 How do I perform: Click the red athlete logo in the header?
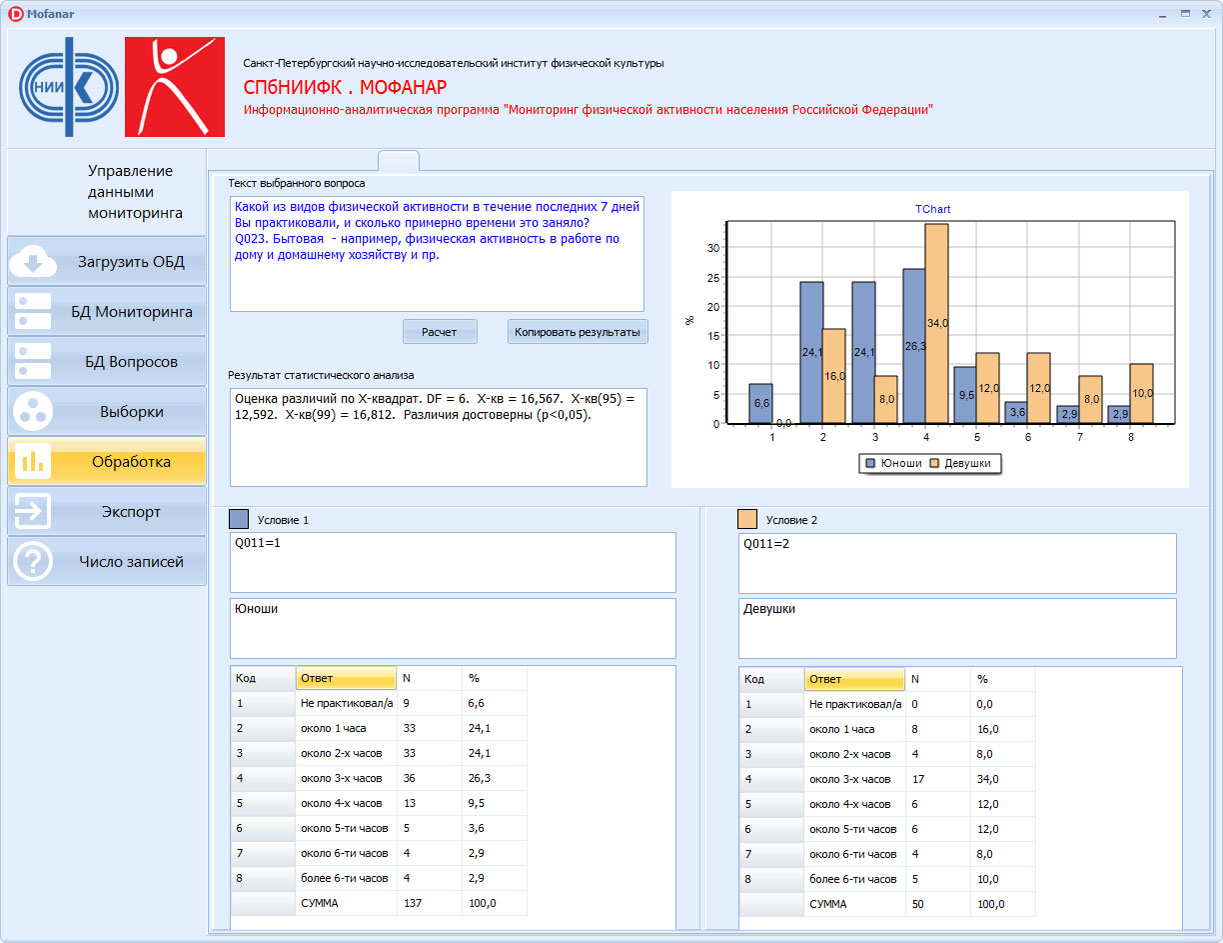[x=175, y=87]
